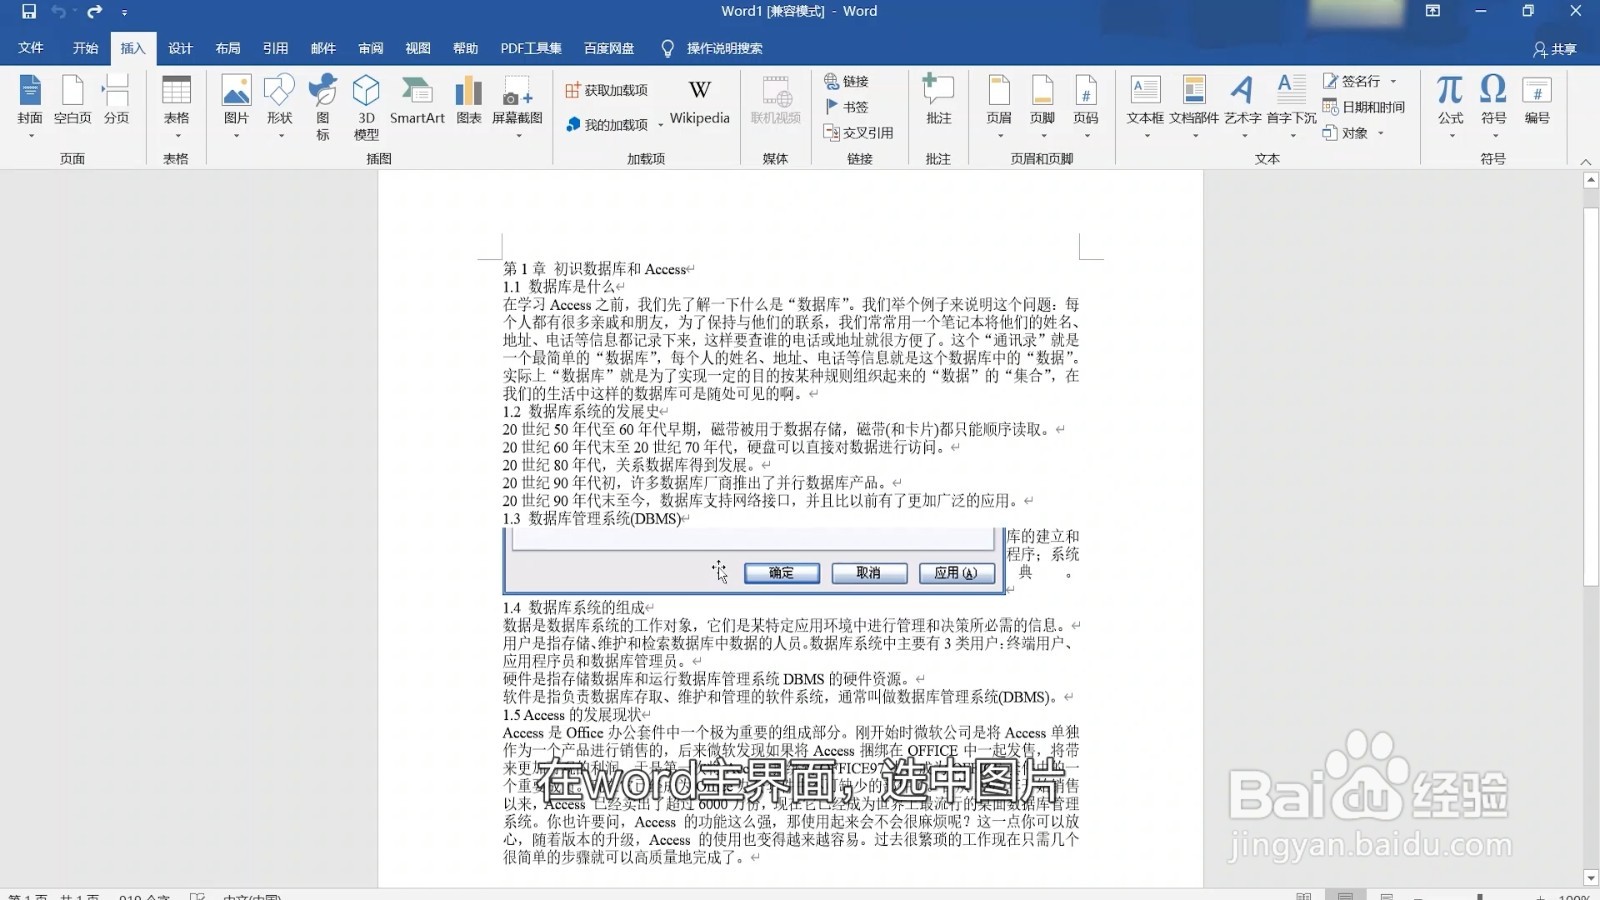This screenshot has width=1600, height=900.
Task: Click heading text '1.1 数据库是什么'
Action: tap(559, 286)
